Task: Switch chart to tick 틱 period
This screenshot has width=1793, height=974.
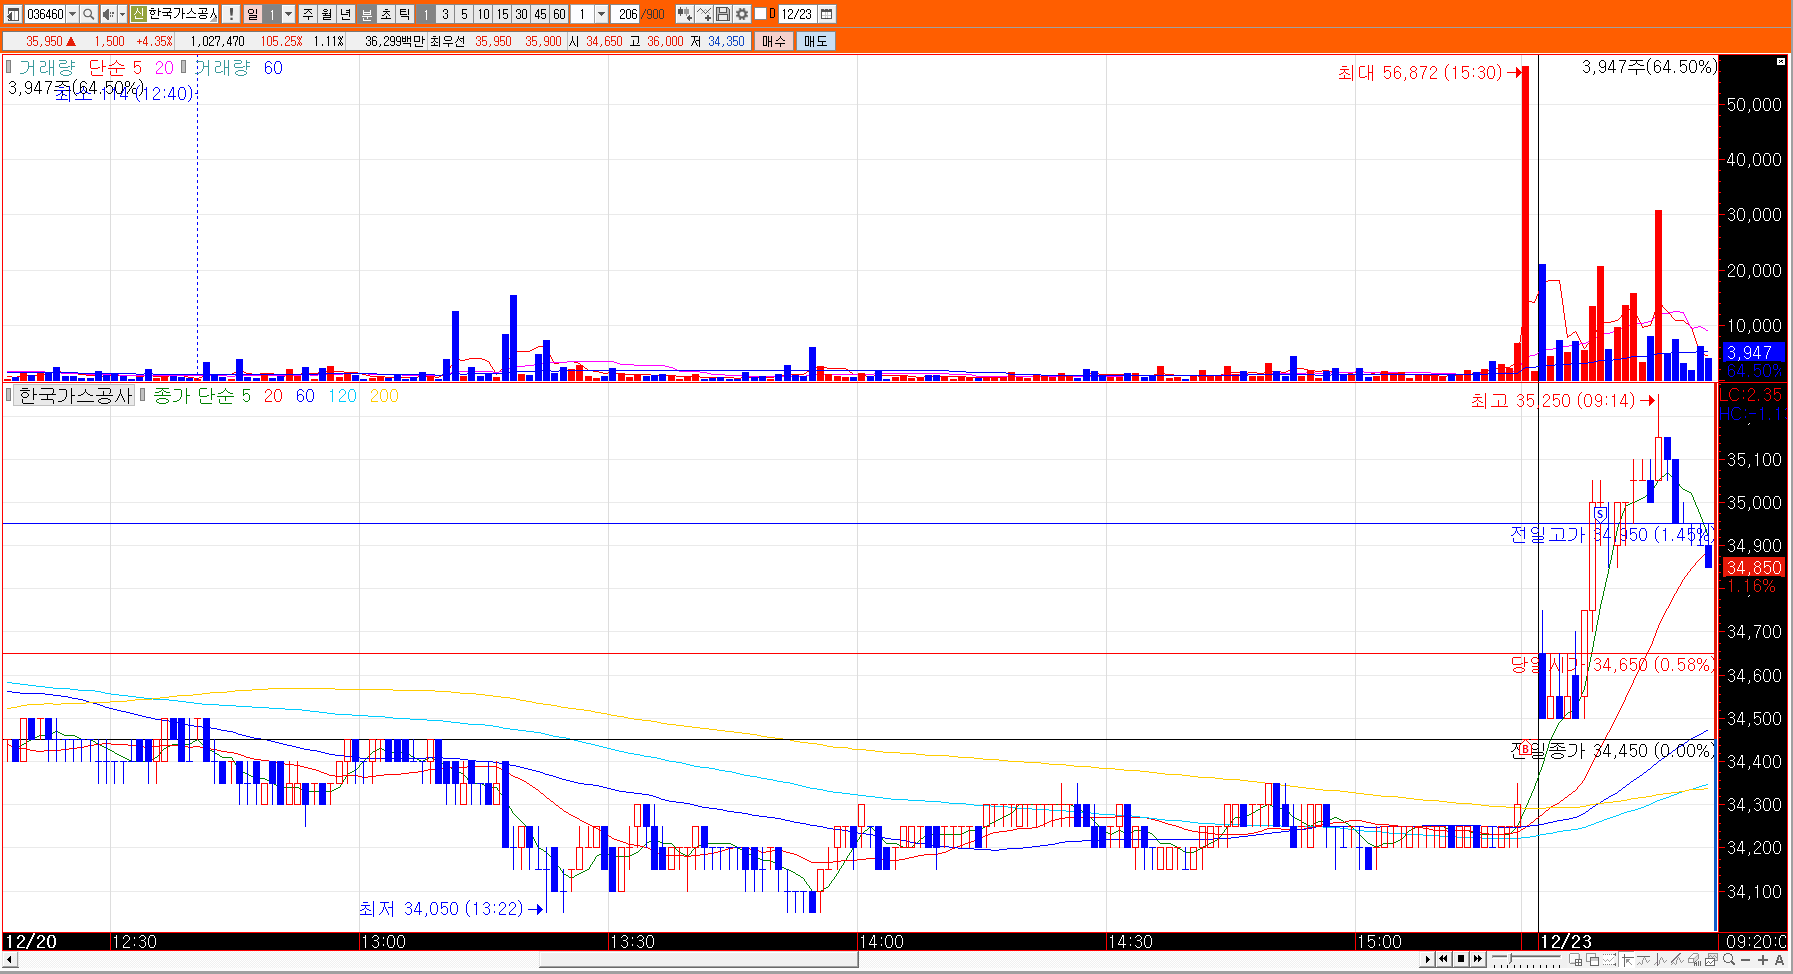Action: tap(404, 14)
